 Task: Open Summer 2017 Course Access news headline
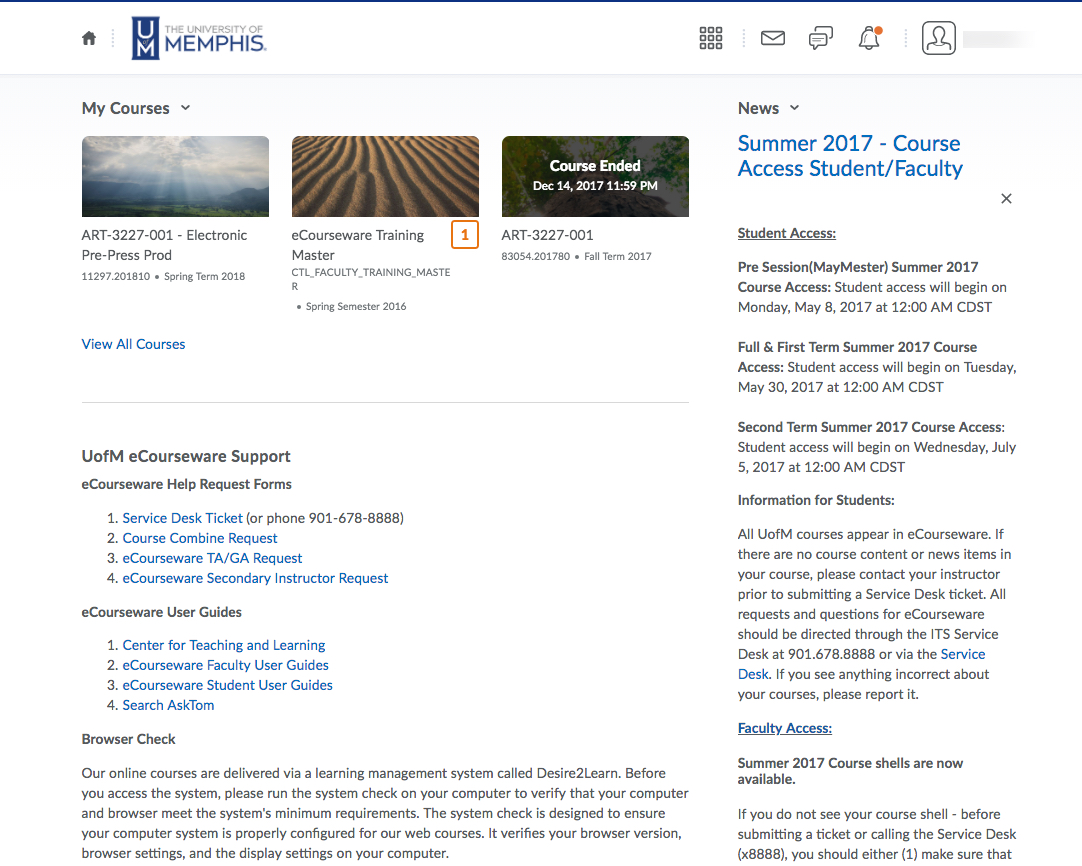pos(849,156)
